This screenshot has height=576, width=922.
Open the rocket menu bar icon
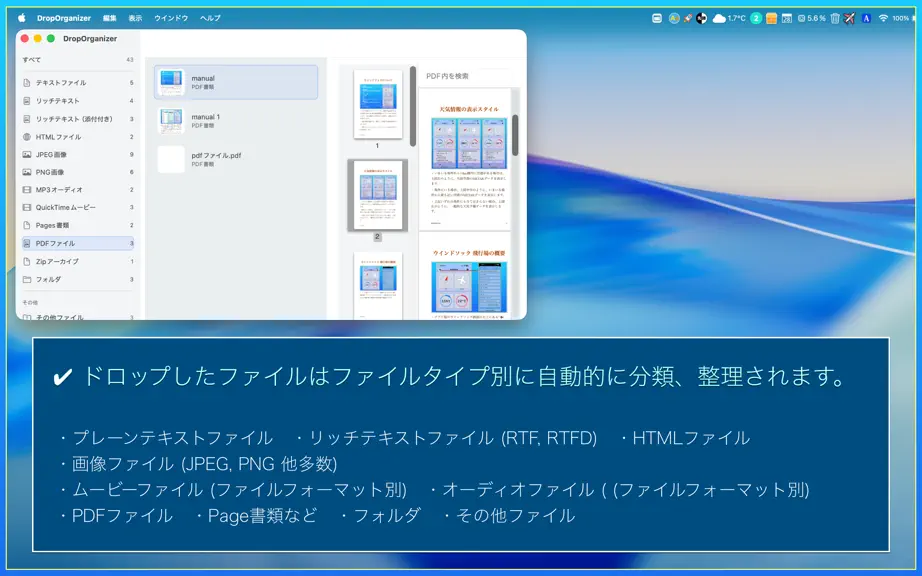[x=687, y=18]
